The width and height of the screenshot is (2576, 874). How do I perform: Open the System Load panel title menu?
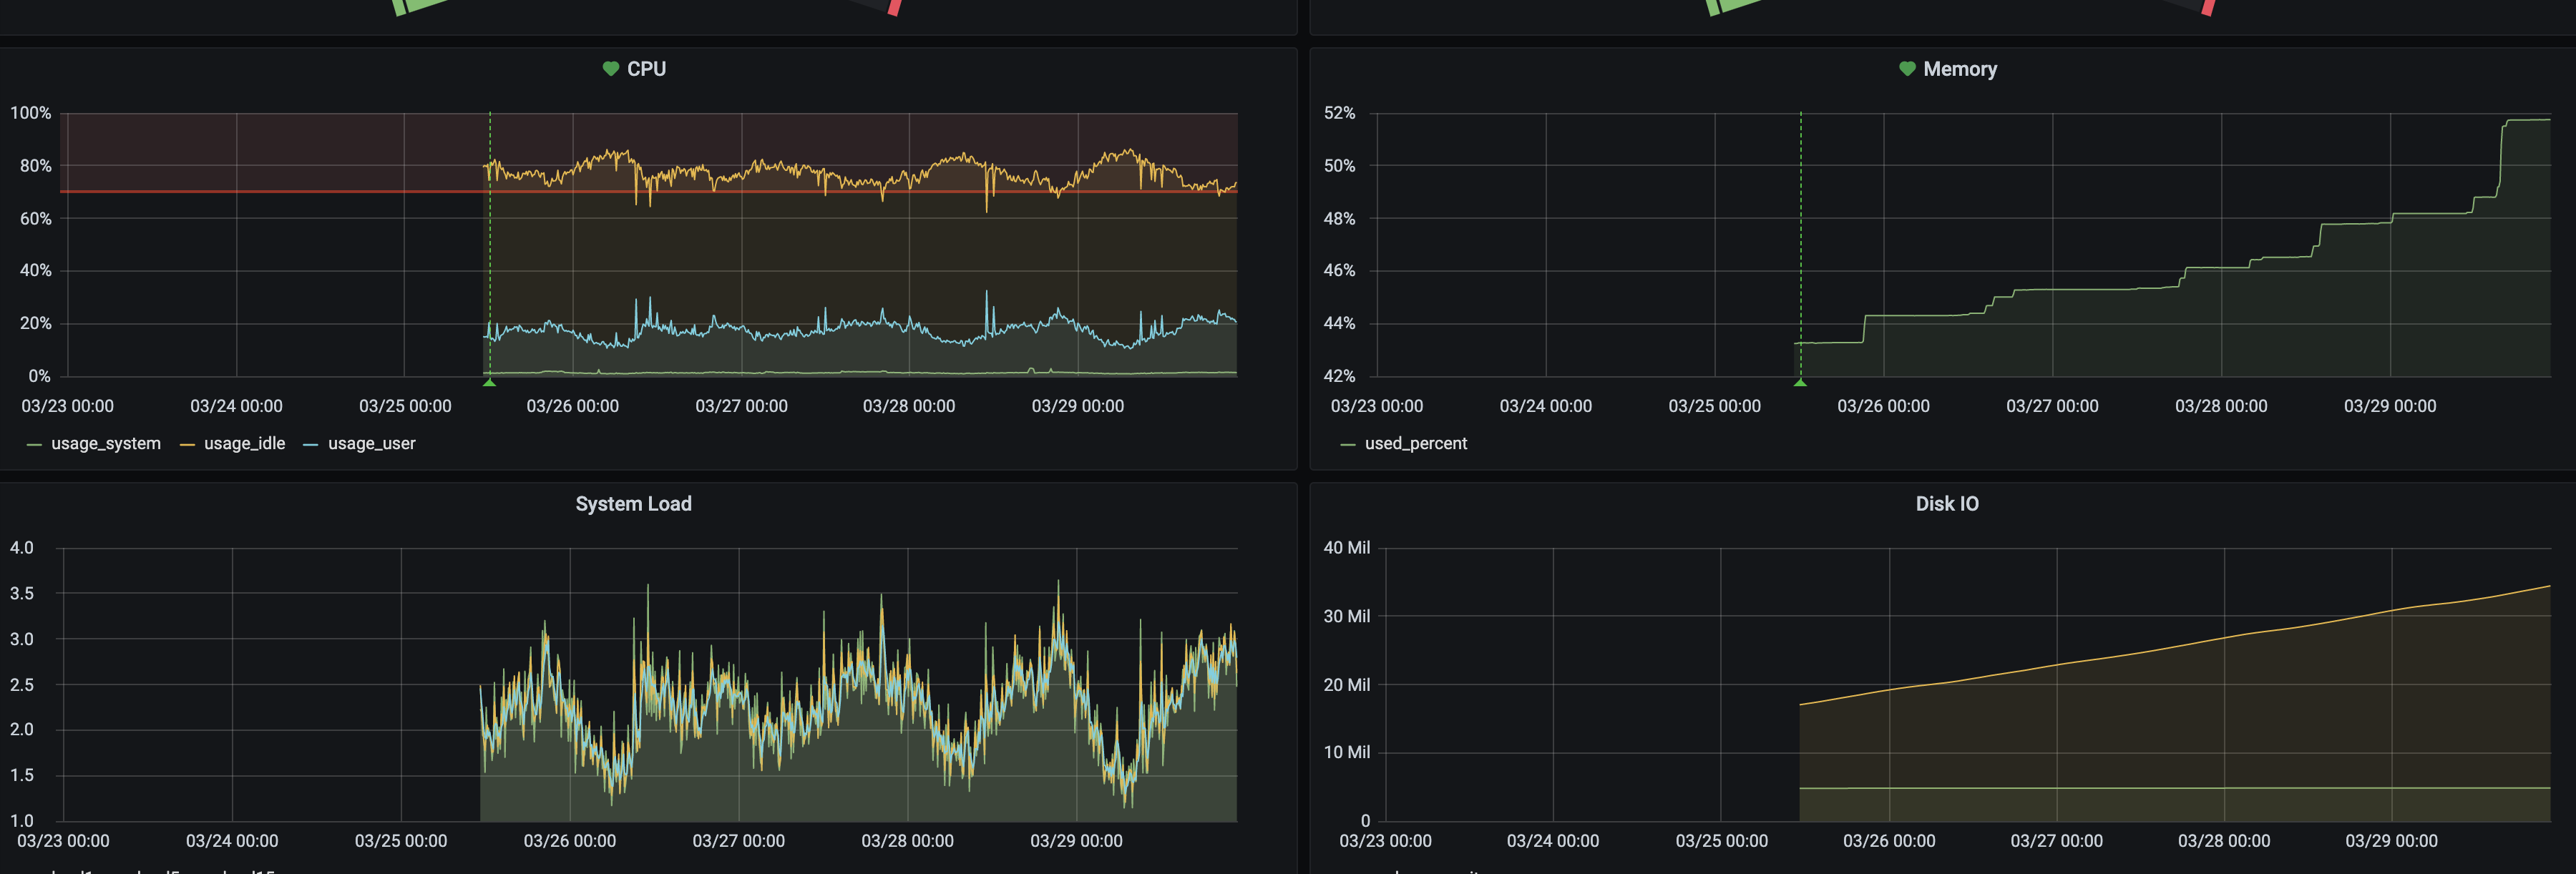pyautogui.click(x=633, y=504)
